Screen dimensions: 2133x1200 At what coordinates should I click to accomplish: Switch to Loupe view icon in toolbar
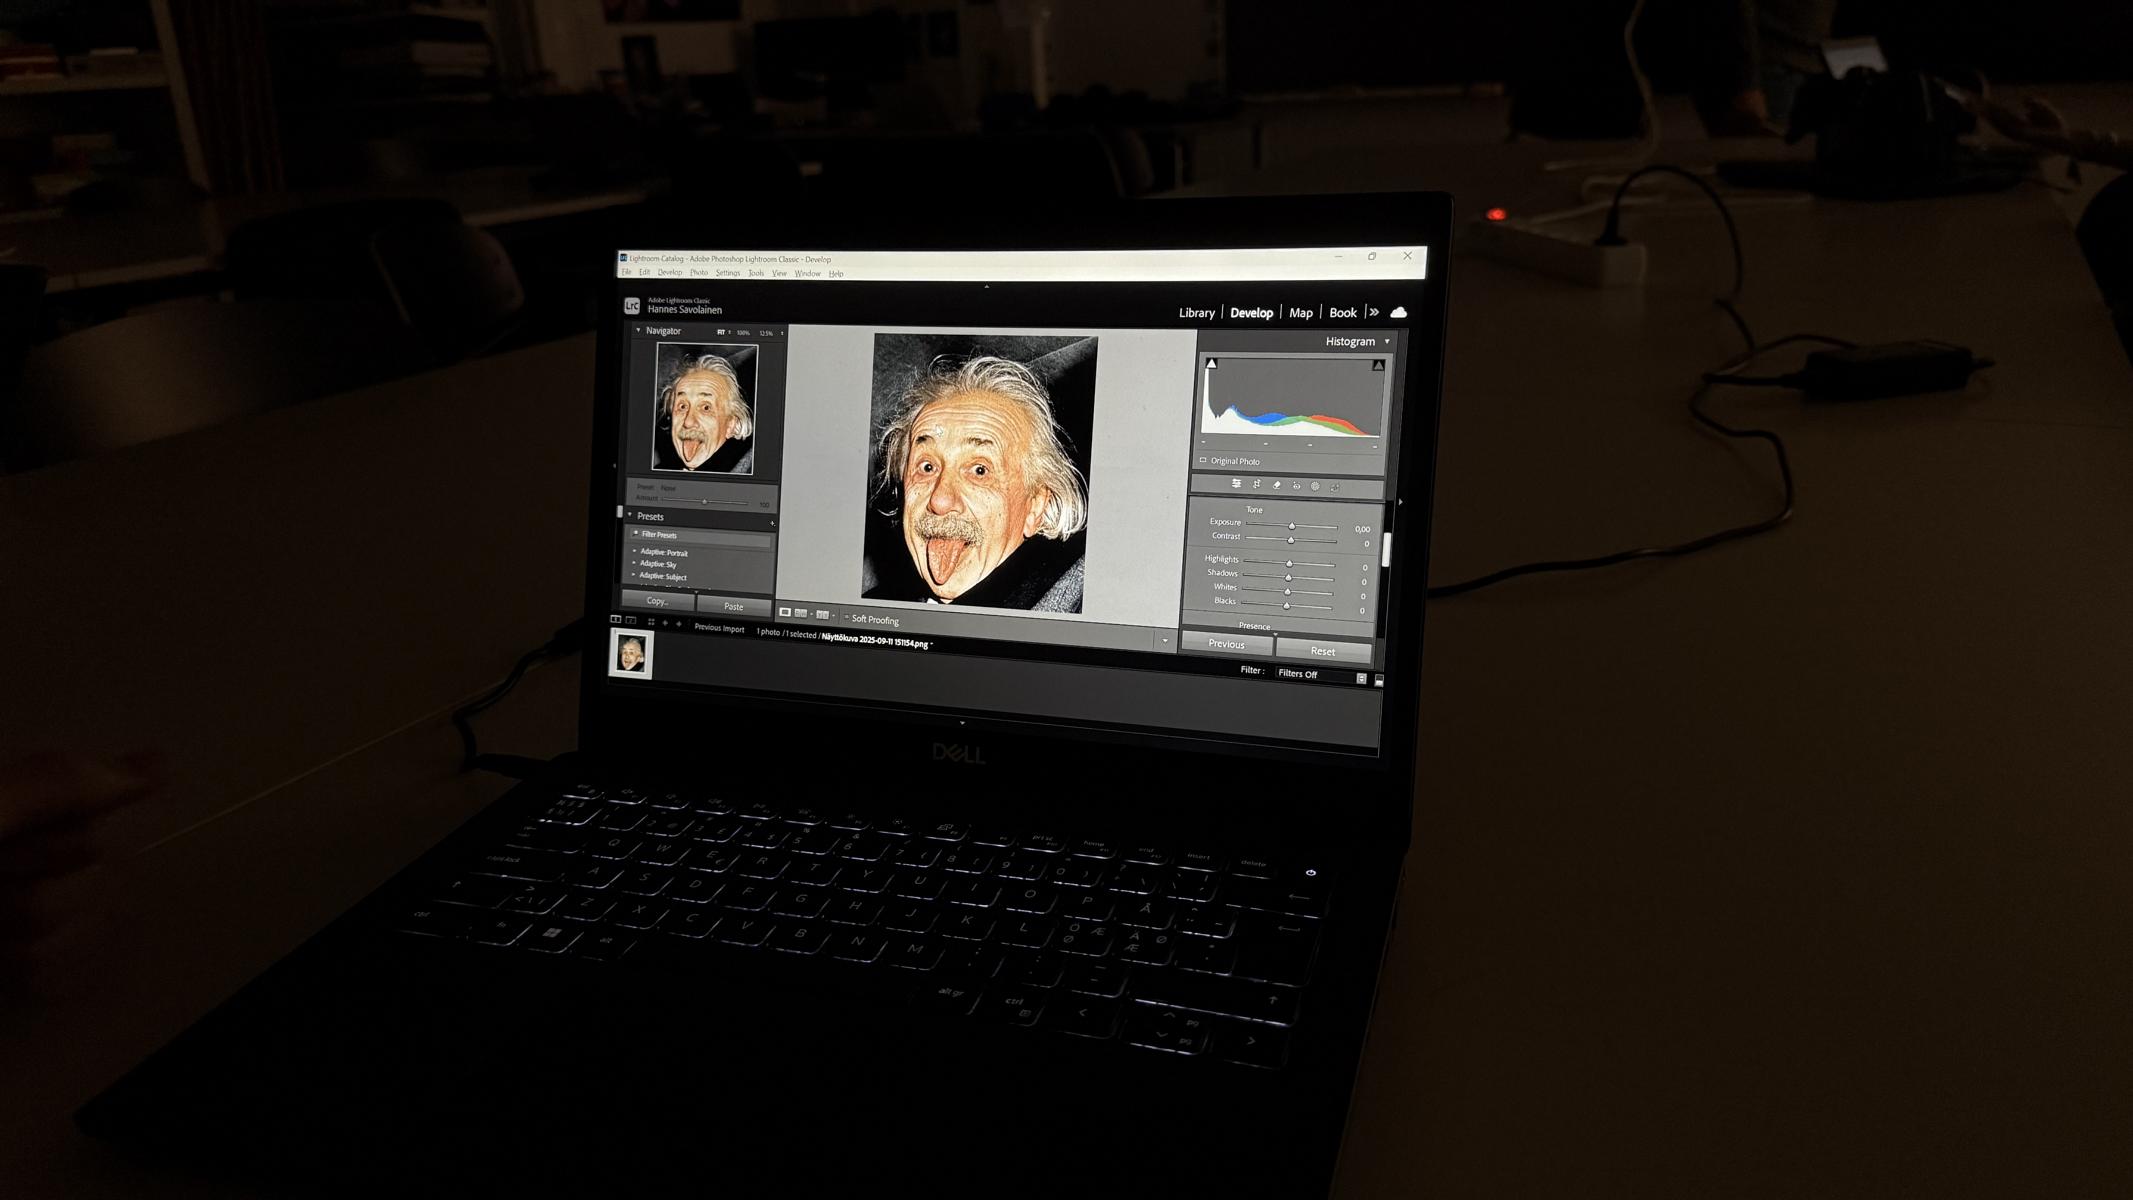[785, 612]
